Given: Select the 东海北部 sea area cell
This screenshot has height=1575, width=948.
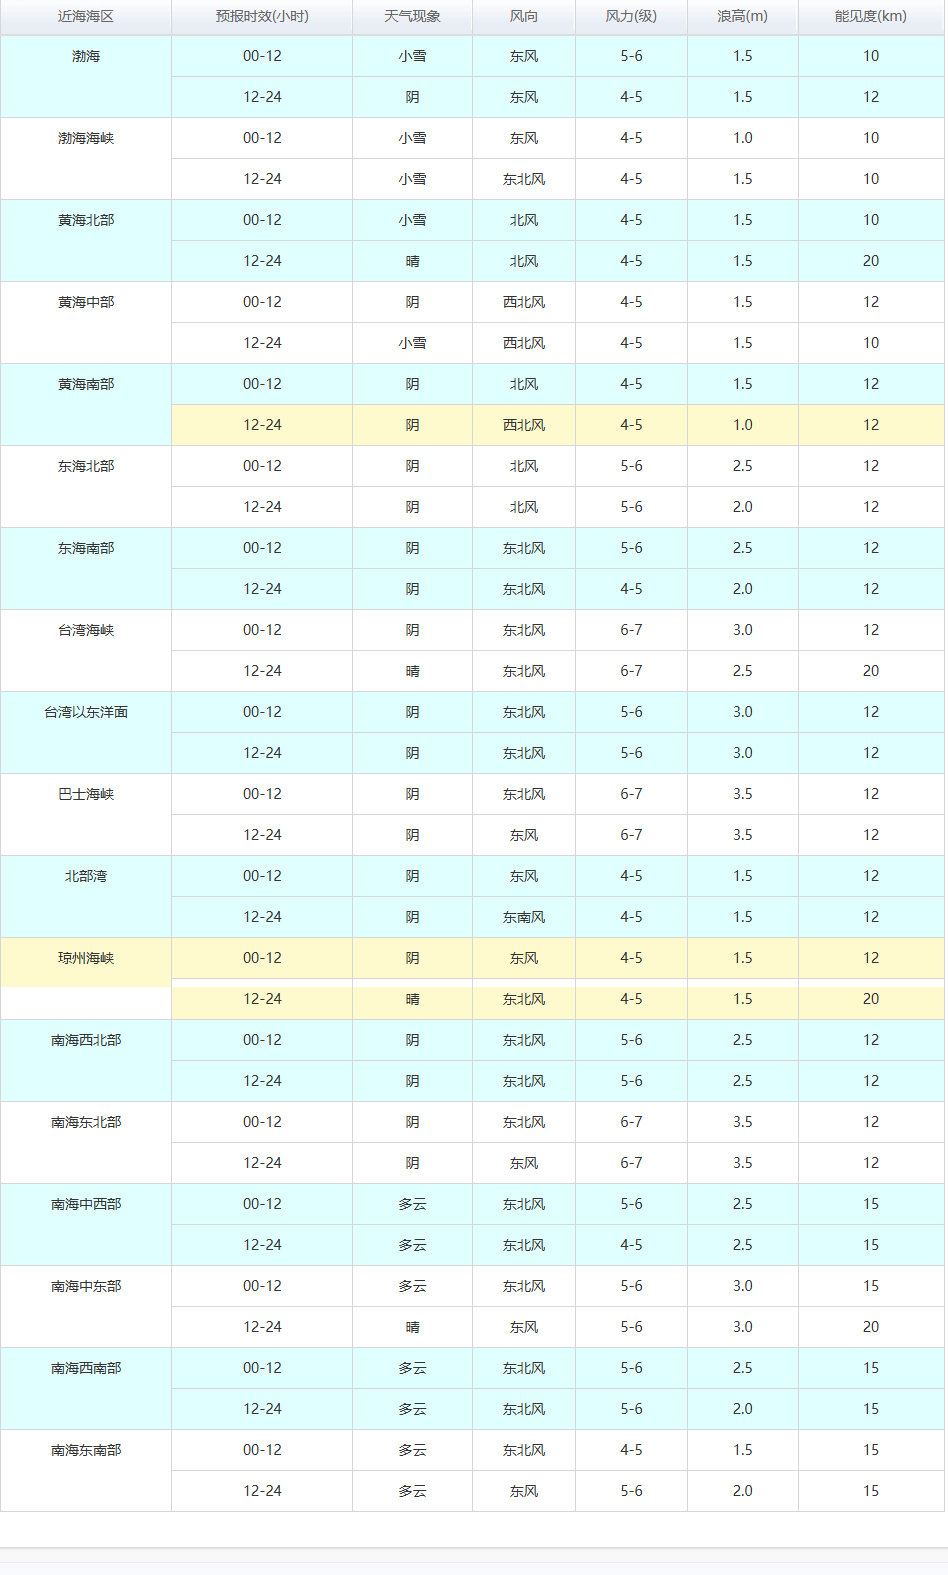Looking at the screenshot, I should tap(86, 467).
